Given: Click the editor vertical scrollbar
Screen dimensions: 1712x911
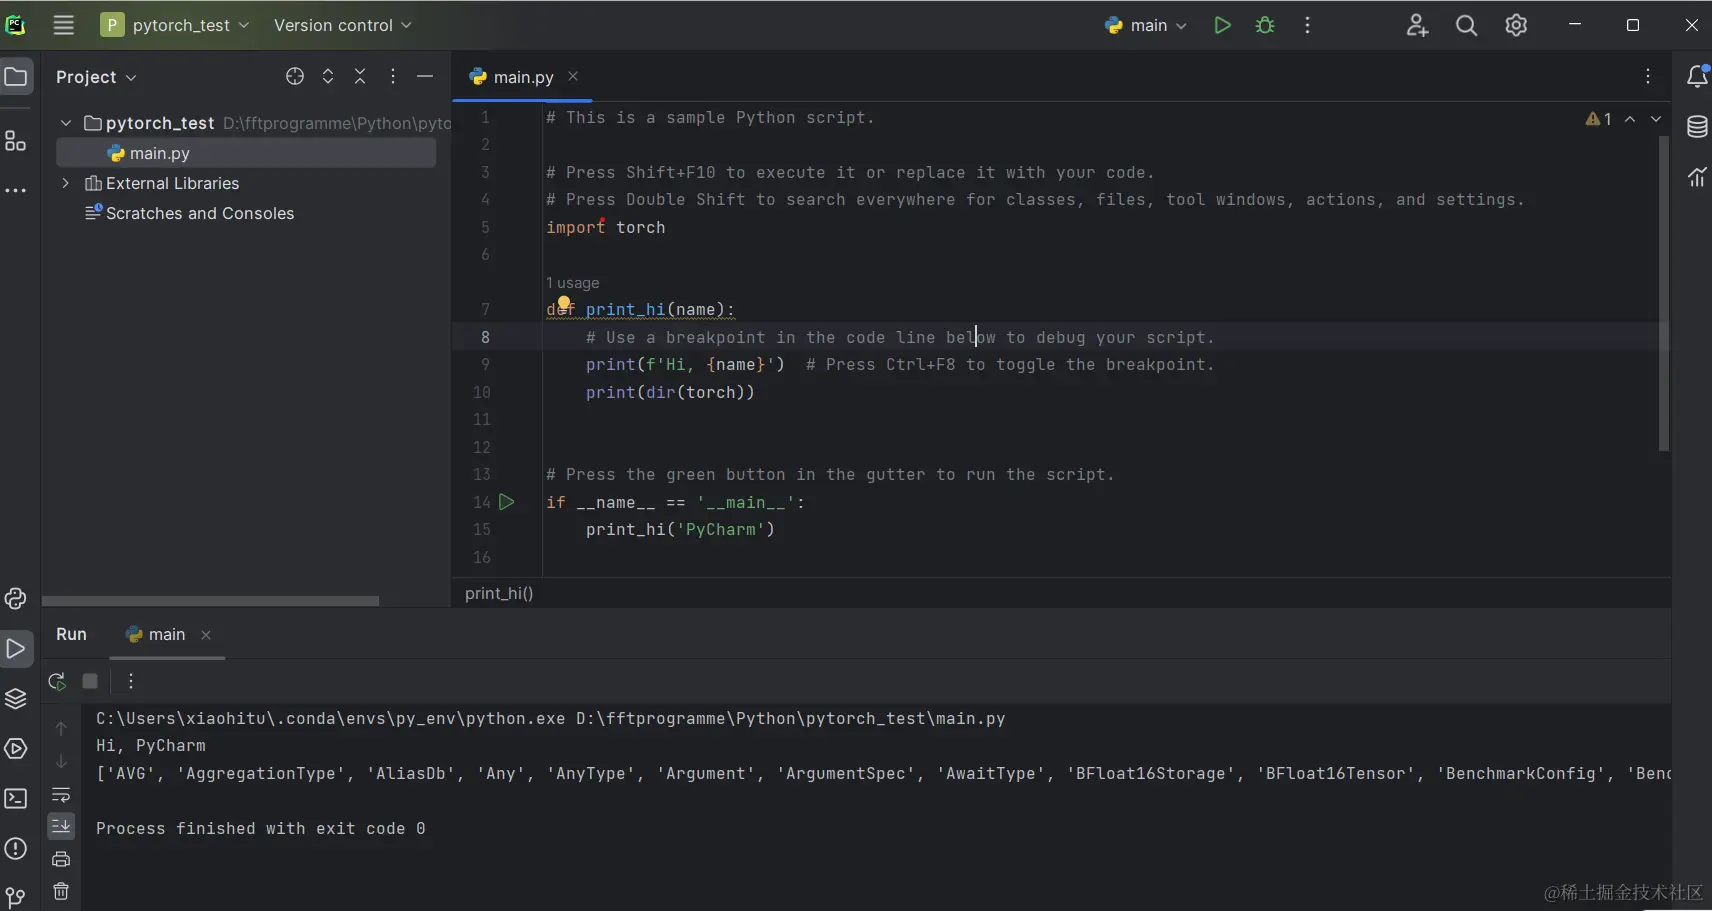Looking at the screenshot, I should (1664, 294).
